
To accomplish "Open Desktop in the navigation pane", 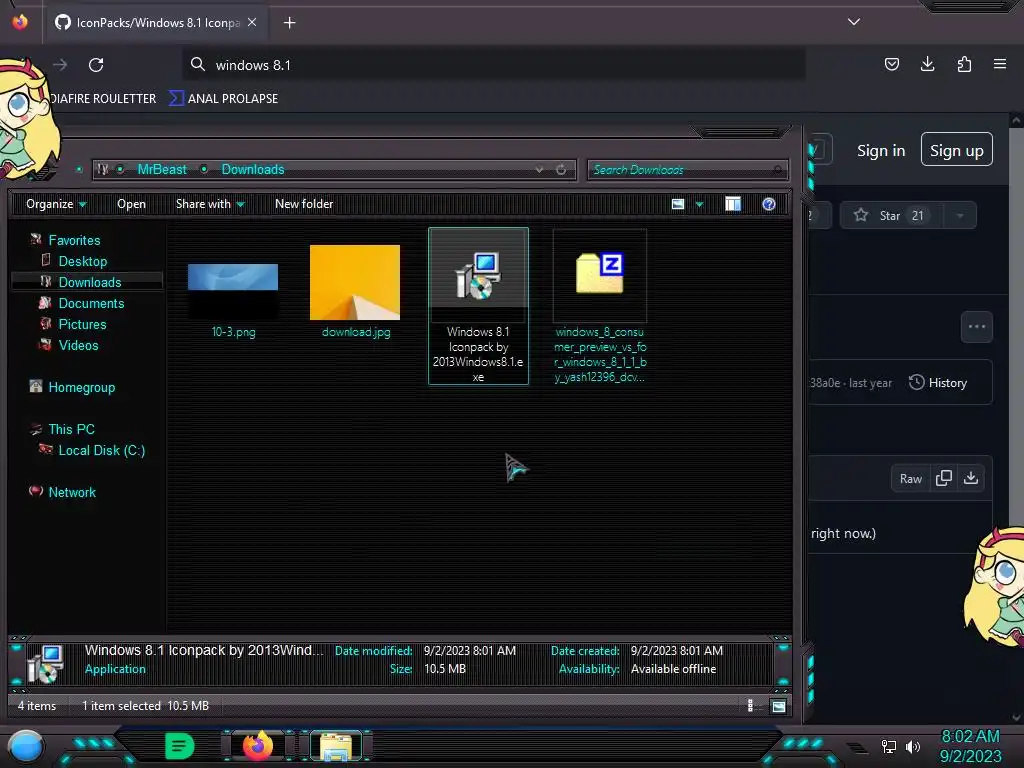I will [x=82, y=261].
